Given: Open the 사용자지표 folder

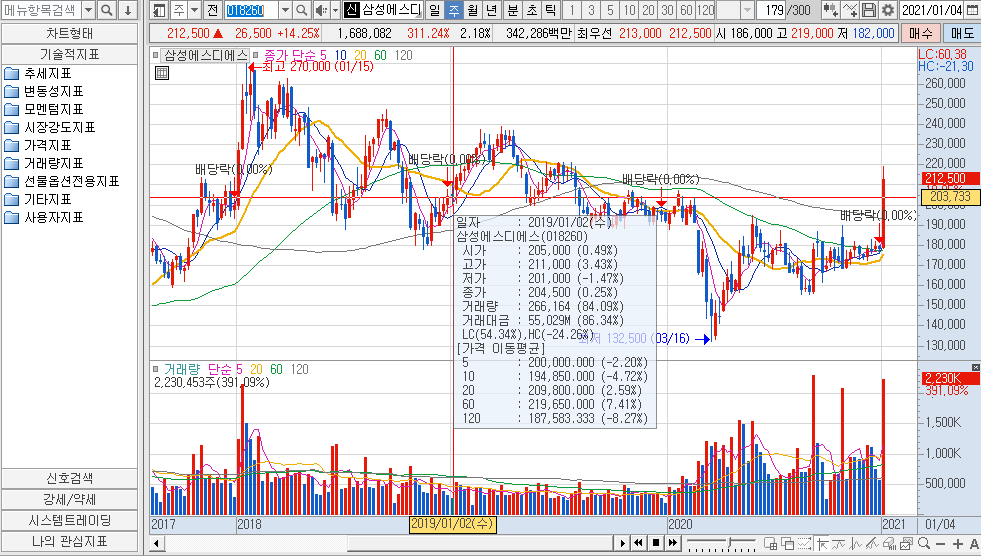Looking at the screenshot, I should click(44, 218).
